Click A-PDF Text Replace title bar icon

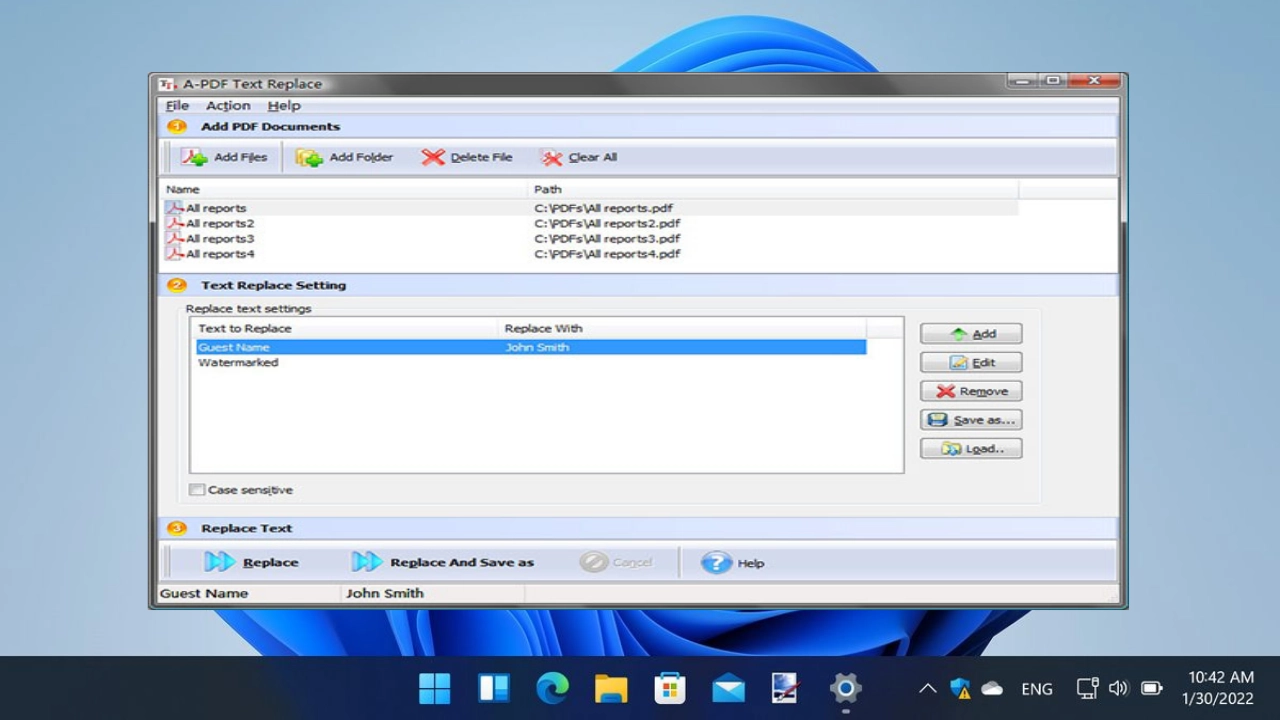coord(168,84)
